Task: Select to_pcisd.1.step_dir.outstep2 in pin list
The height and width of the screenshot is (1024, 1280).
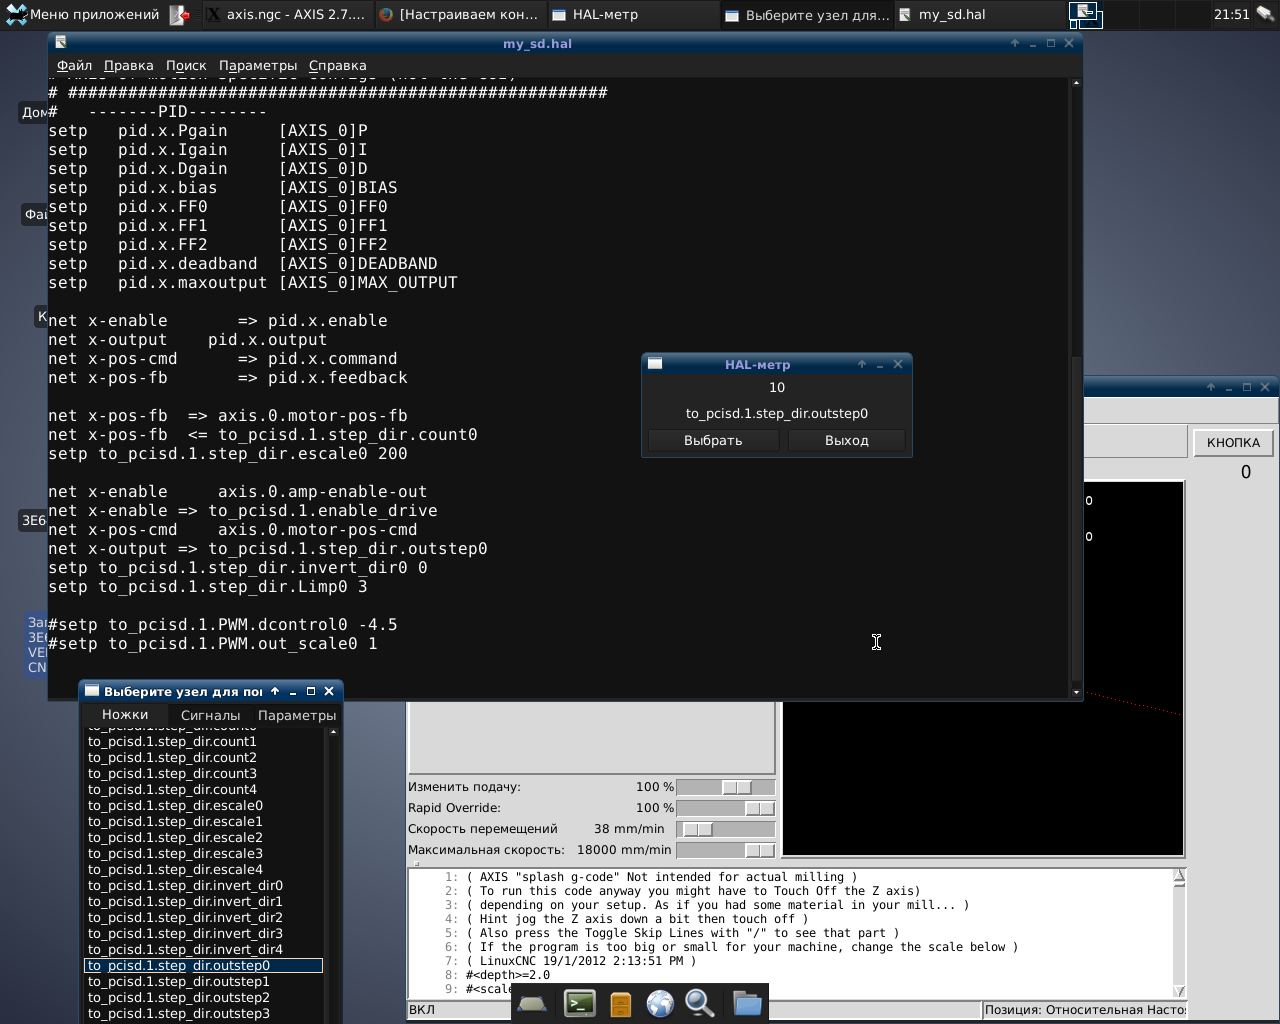Action: [204, 997]
